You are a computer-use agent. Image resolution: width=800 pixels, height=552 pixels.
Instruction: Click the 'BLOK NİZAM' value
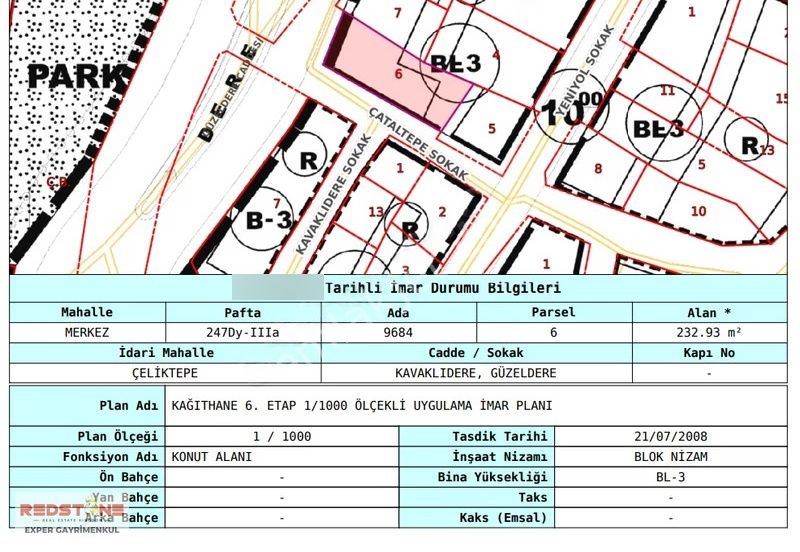(671, 457)
